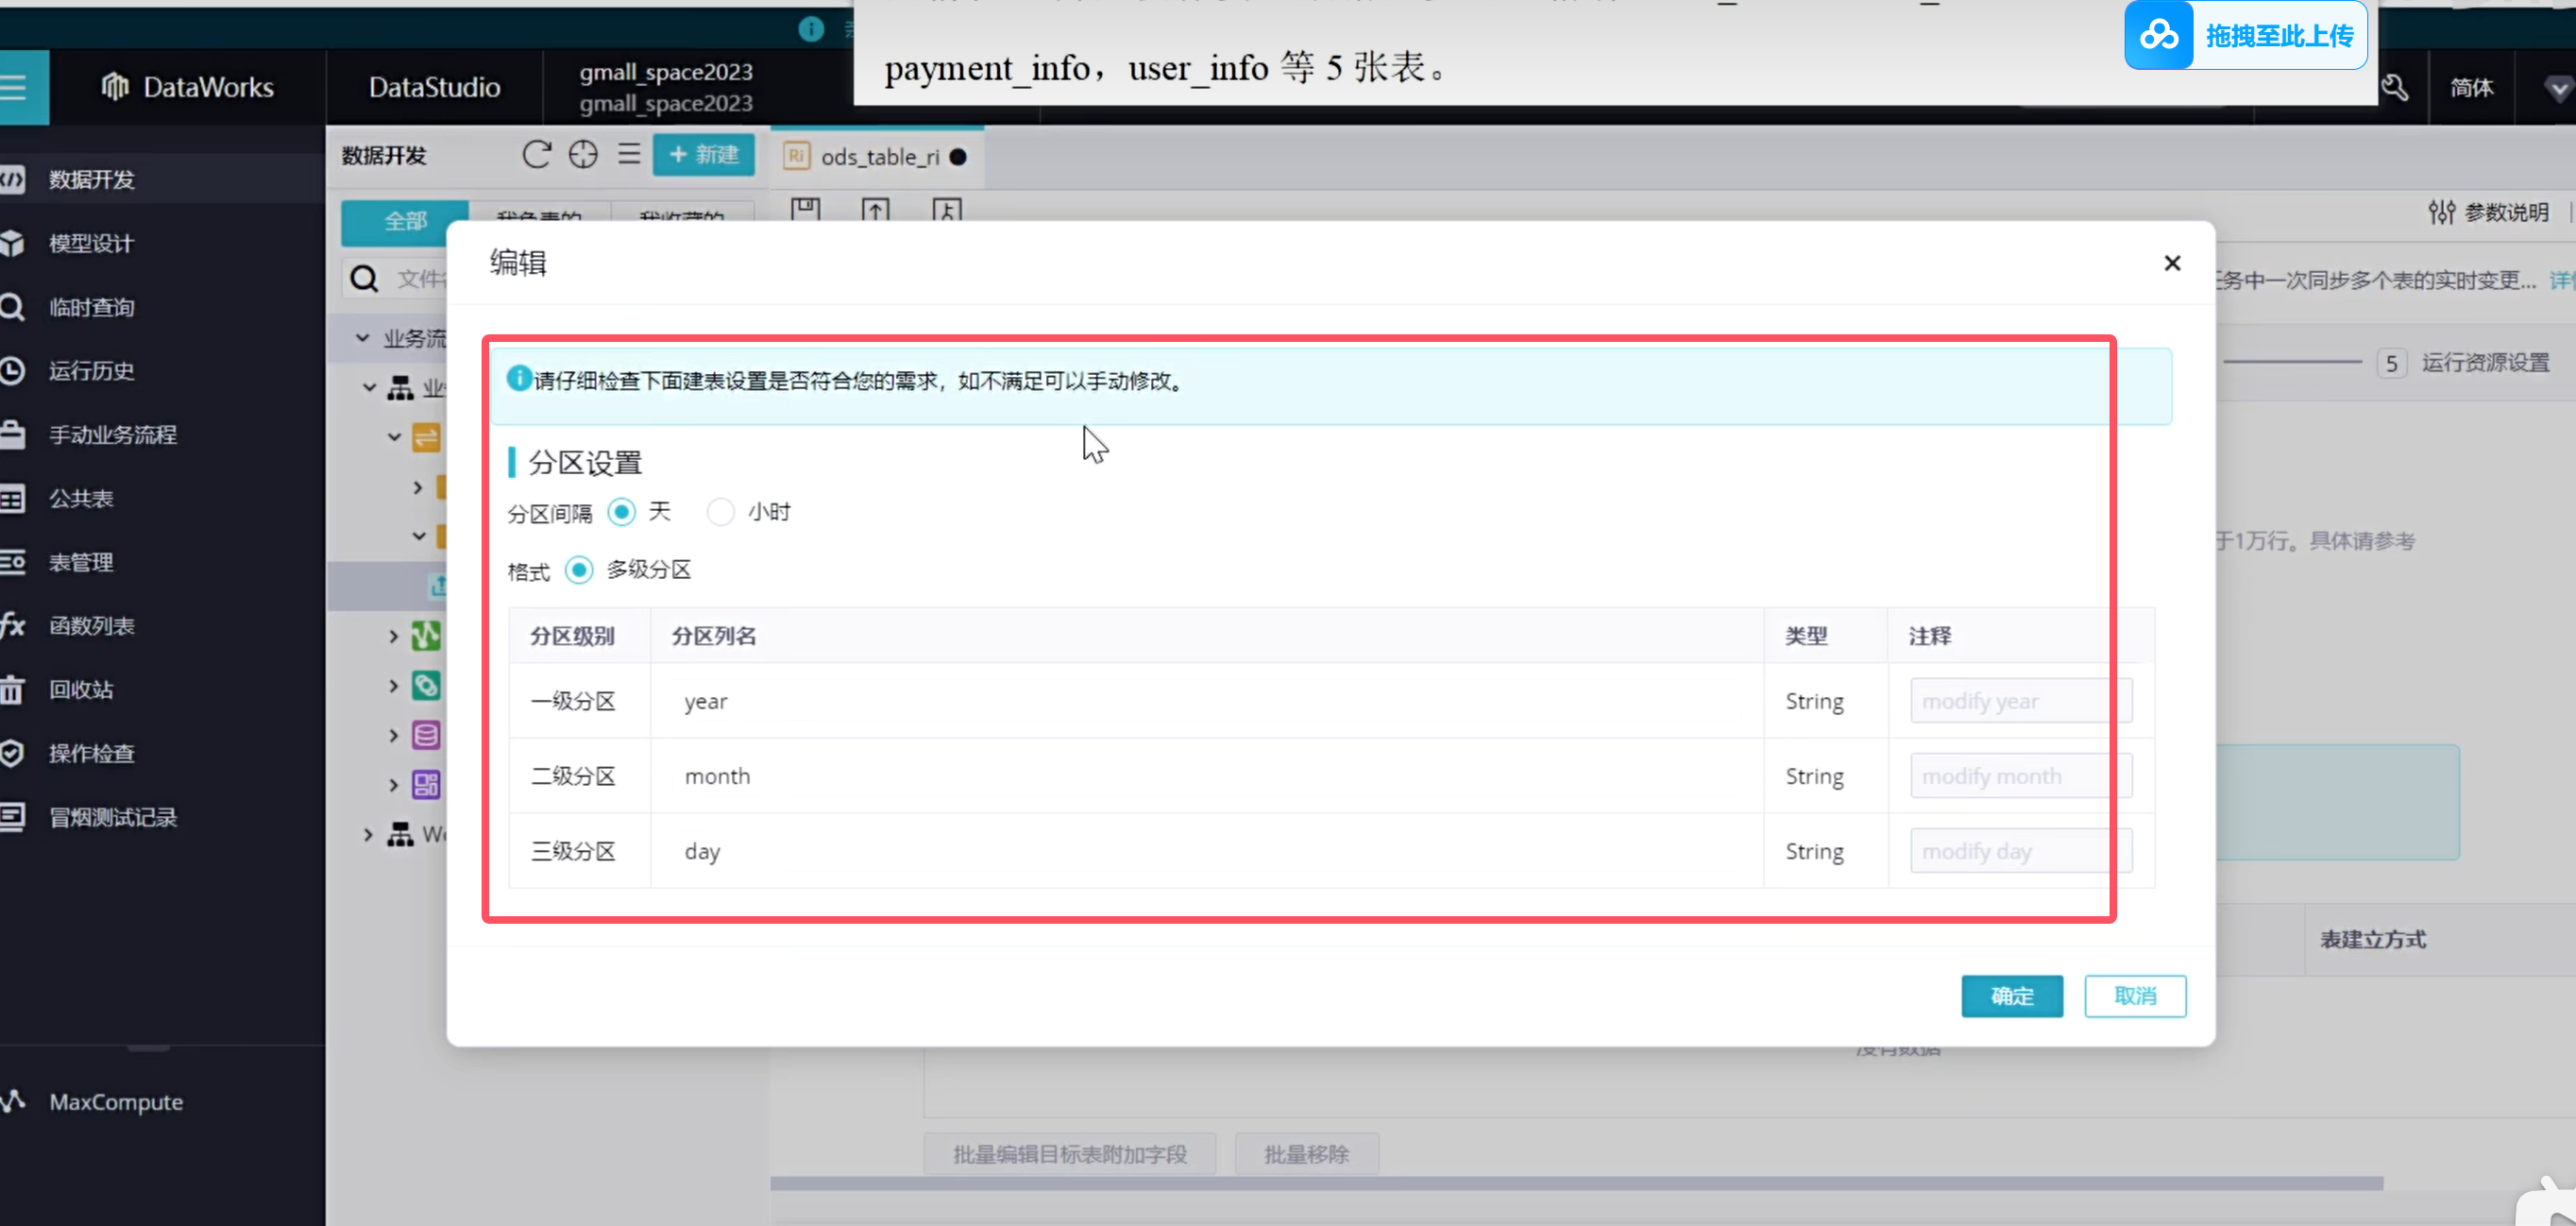Open MaxCompute in sidebar bottom
This screenshot has width=2576, height=1226.
coord(115,1101)
